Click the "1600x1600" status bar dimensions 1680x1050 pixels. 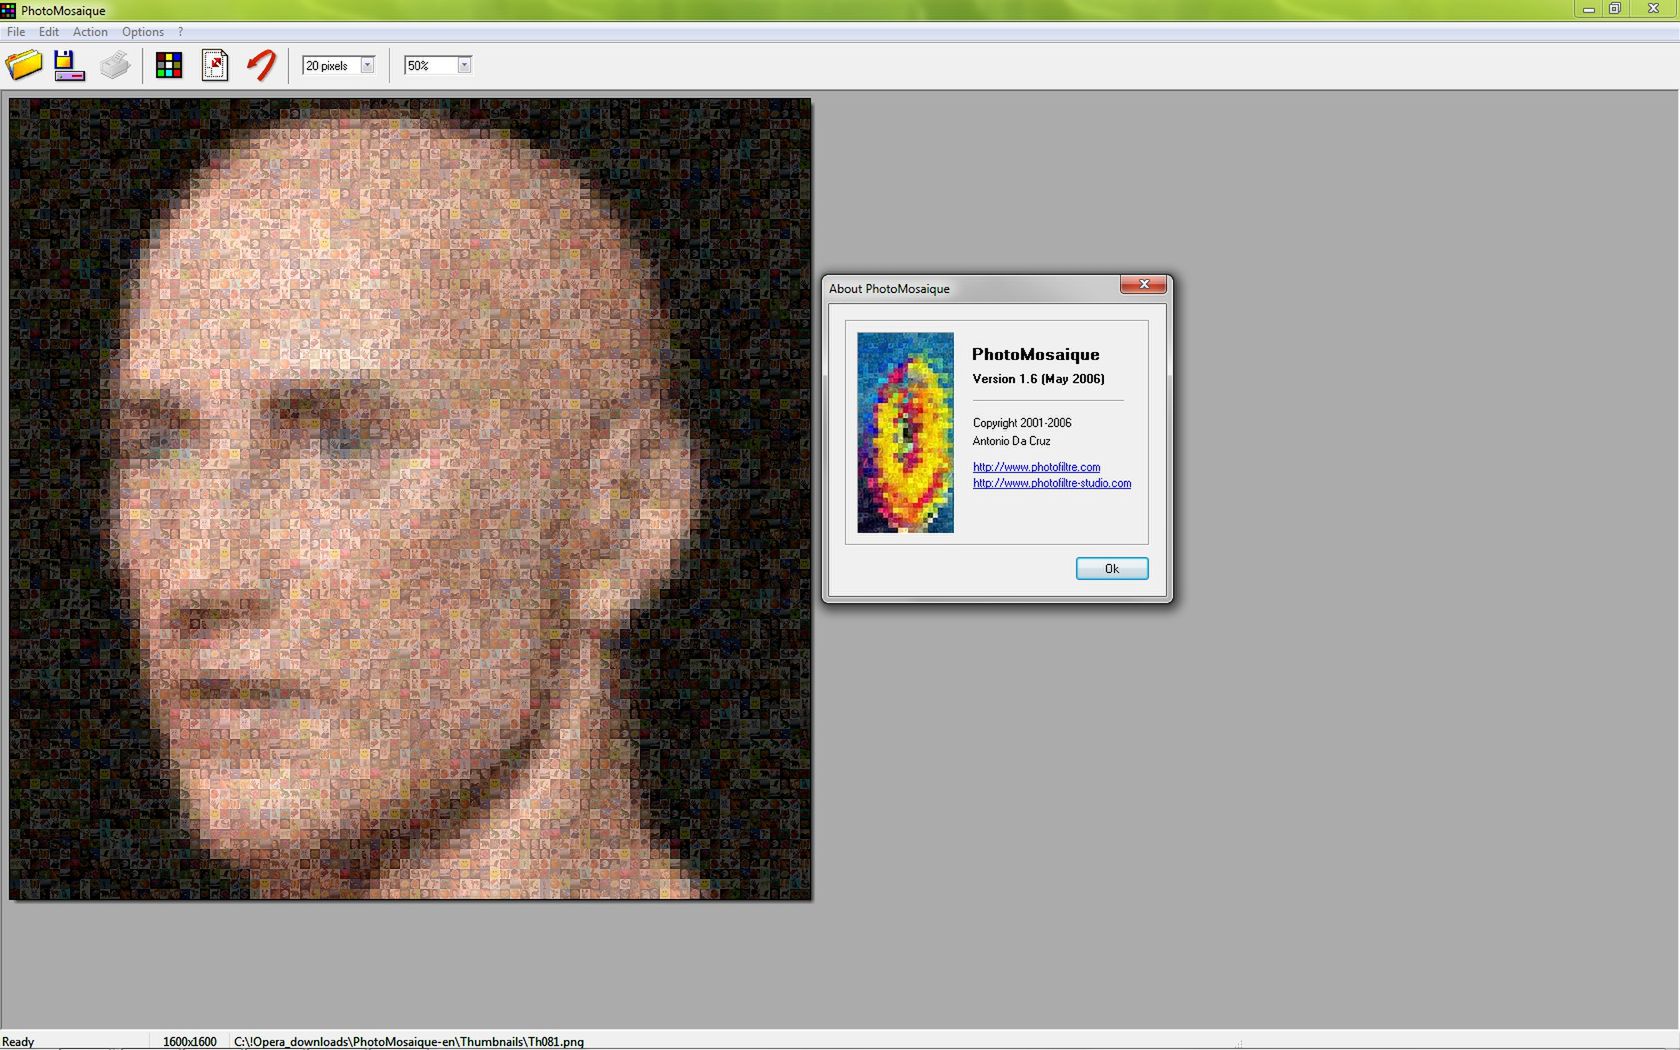pos(190,1041)
